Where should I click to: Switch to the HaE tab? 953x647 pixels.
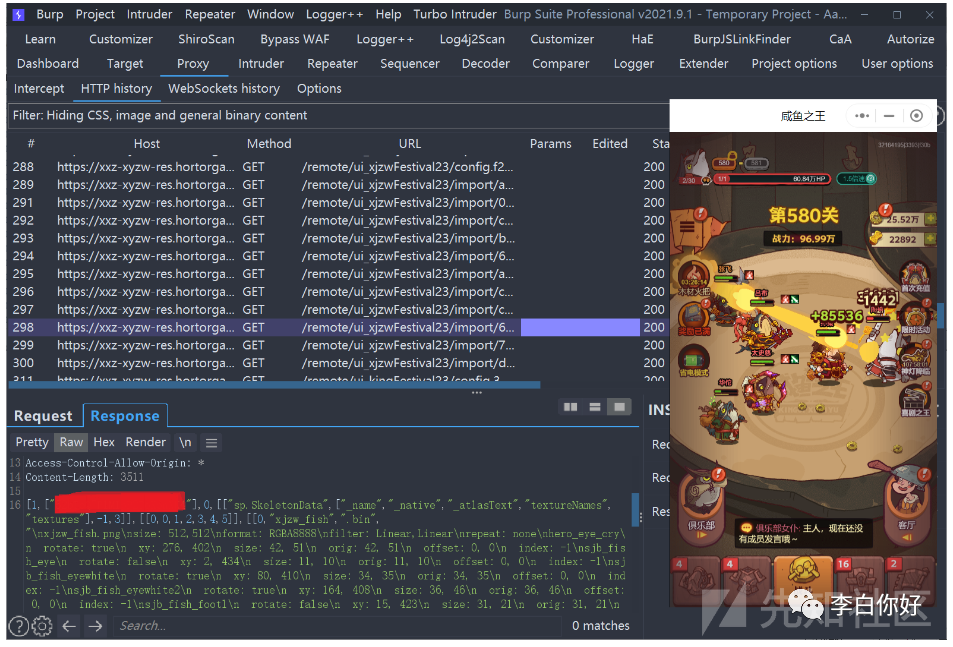pyautogui.click(x=642, y=39)
